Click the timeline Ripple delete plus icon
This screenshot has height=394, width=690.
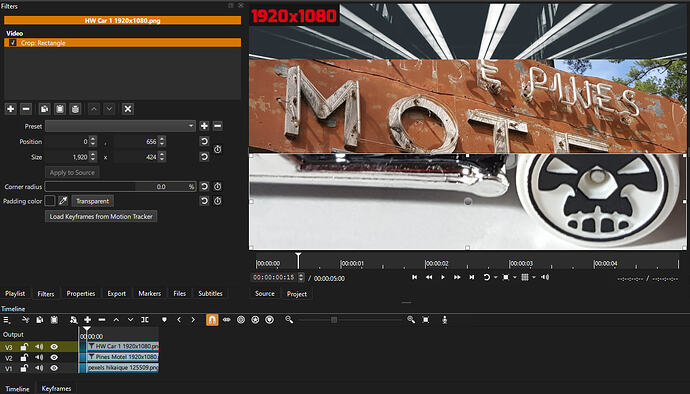(x=88, y=320)
